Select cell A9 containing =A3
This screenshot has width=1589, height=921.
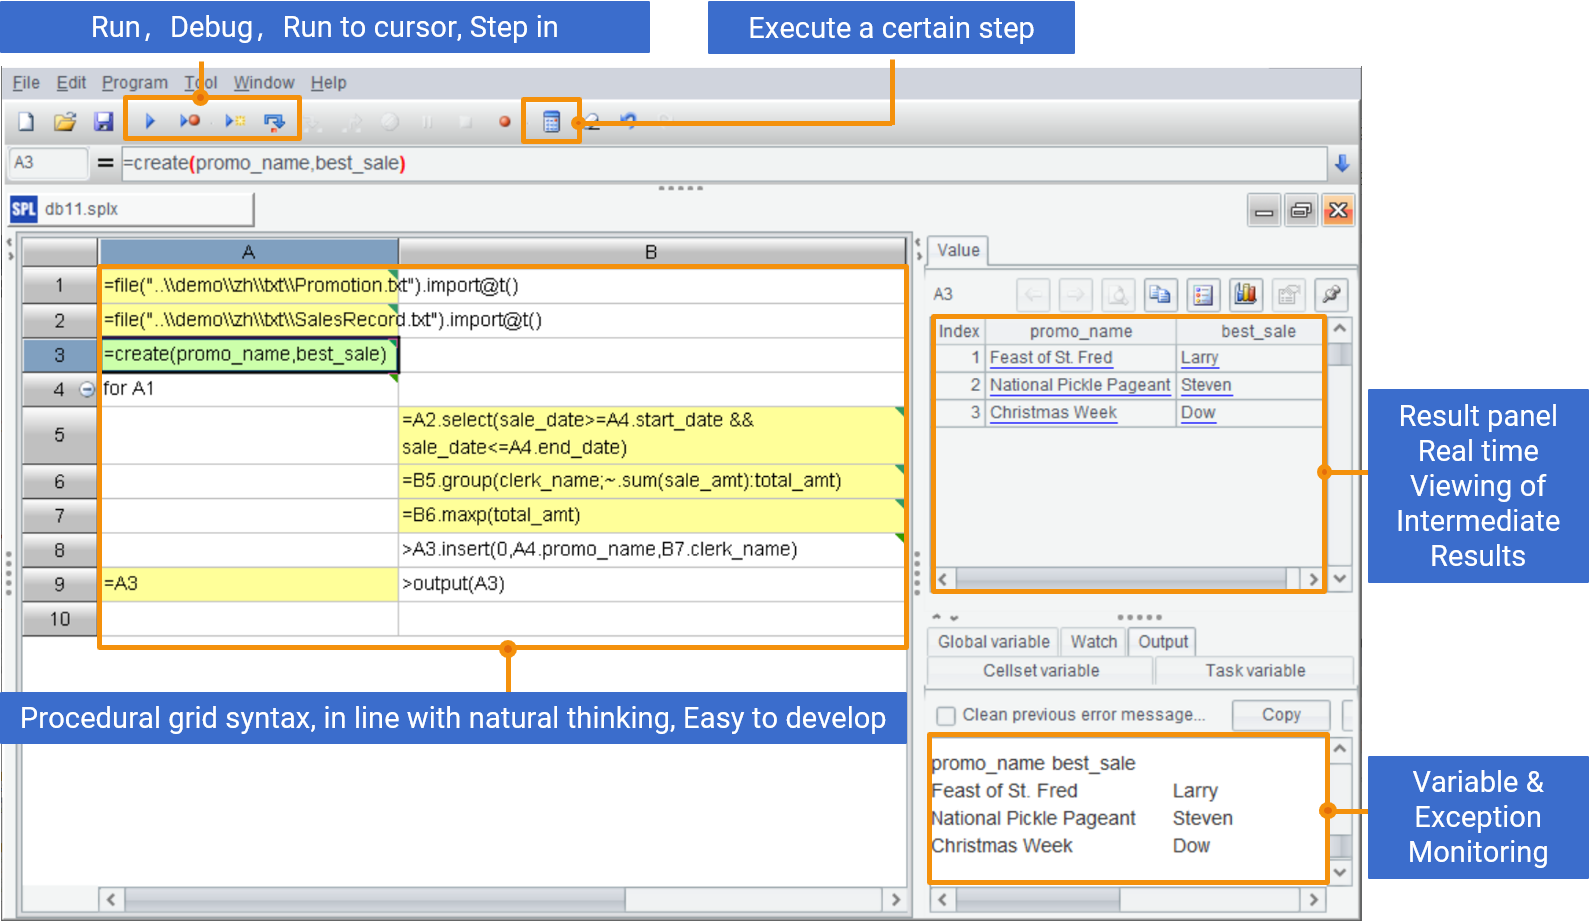coord(249,584)
